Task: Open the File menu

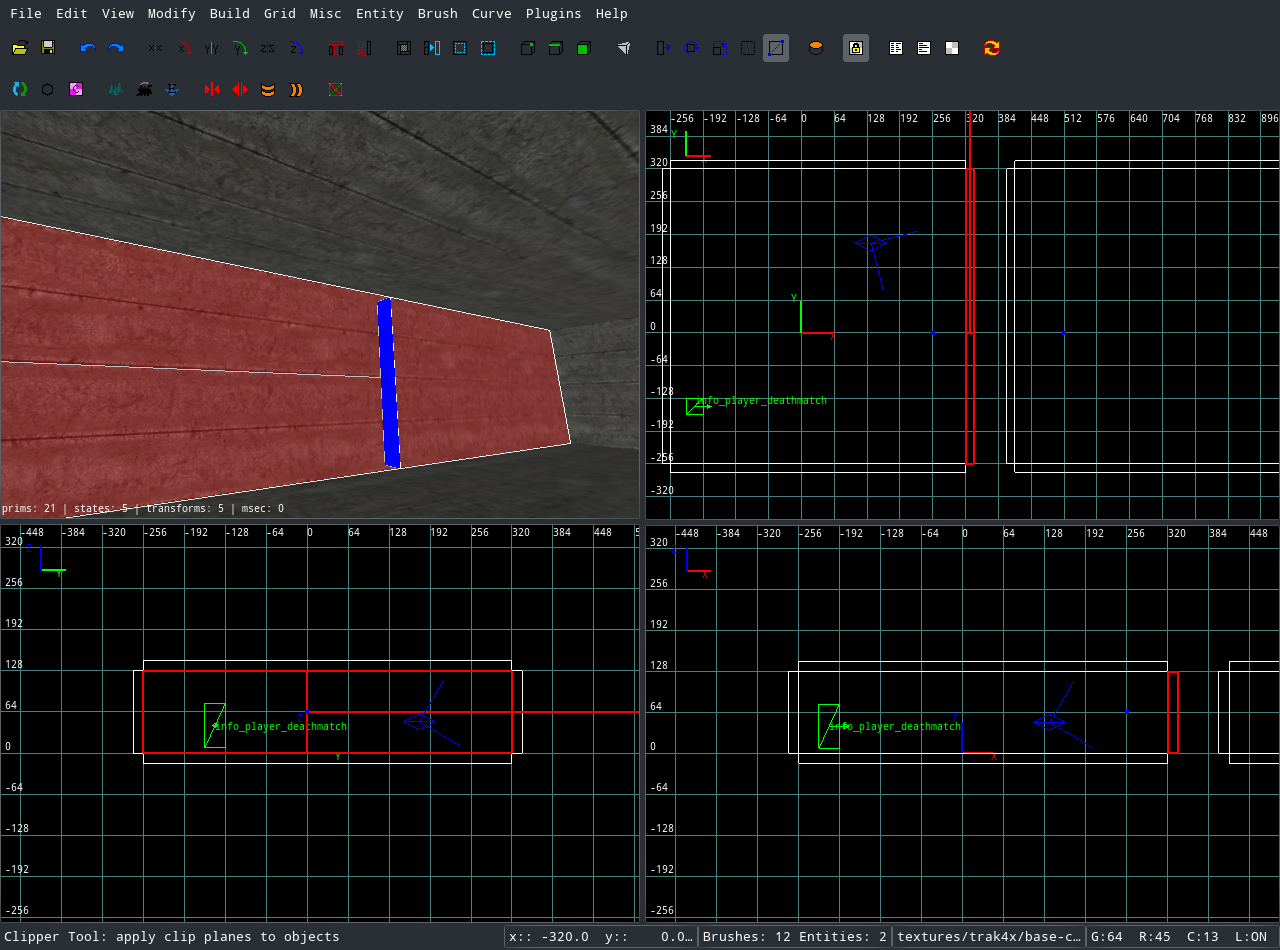Action: tap(26, 13)
